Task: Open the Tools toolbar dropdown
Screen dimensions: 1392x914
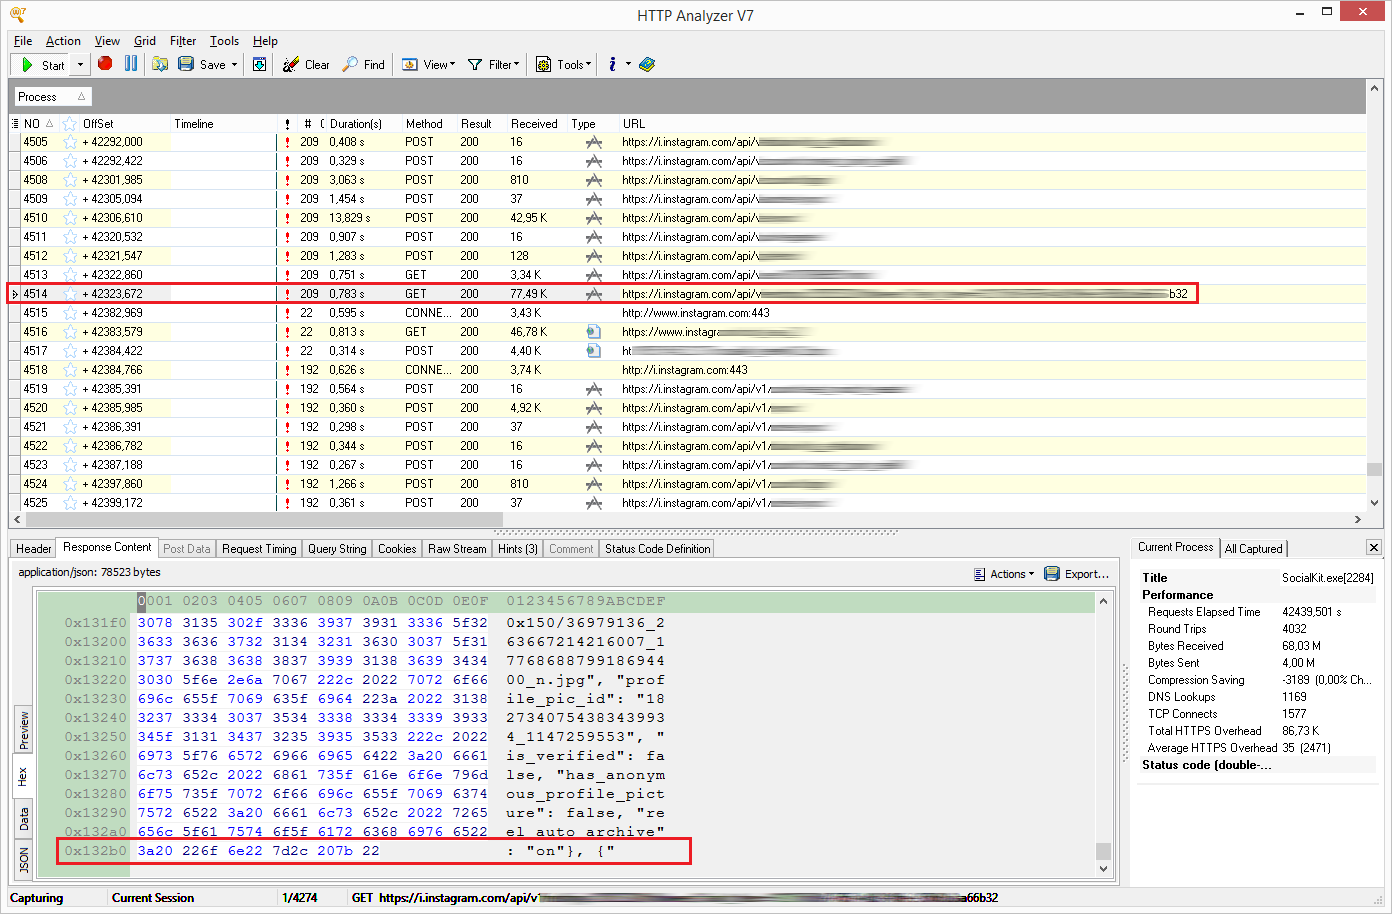Action: (563, 65)
